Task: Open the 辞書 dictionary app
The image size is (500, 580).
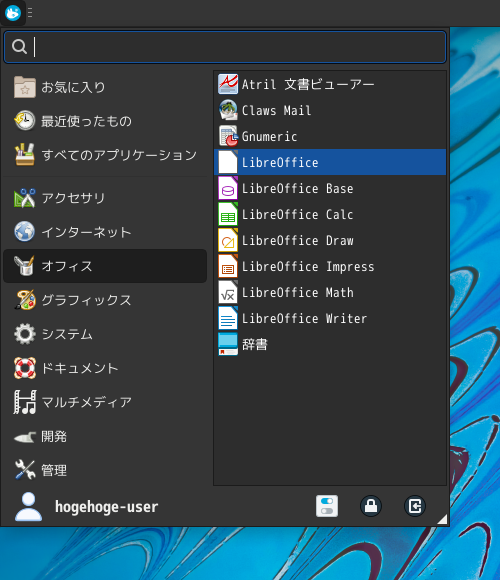Action: point(330,344)
